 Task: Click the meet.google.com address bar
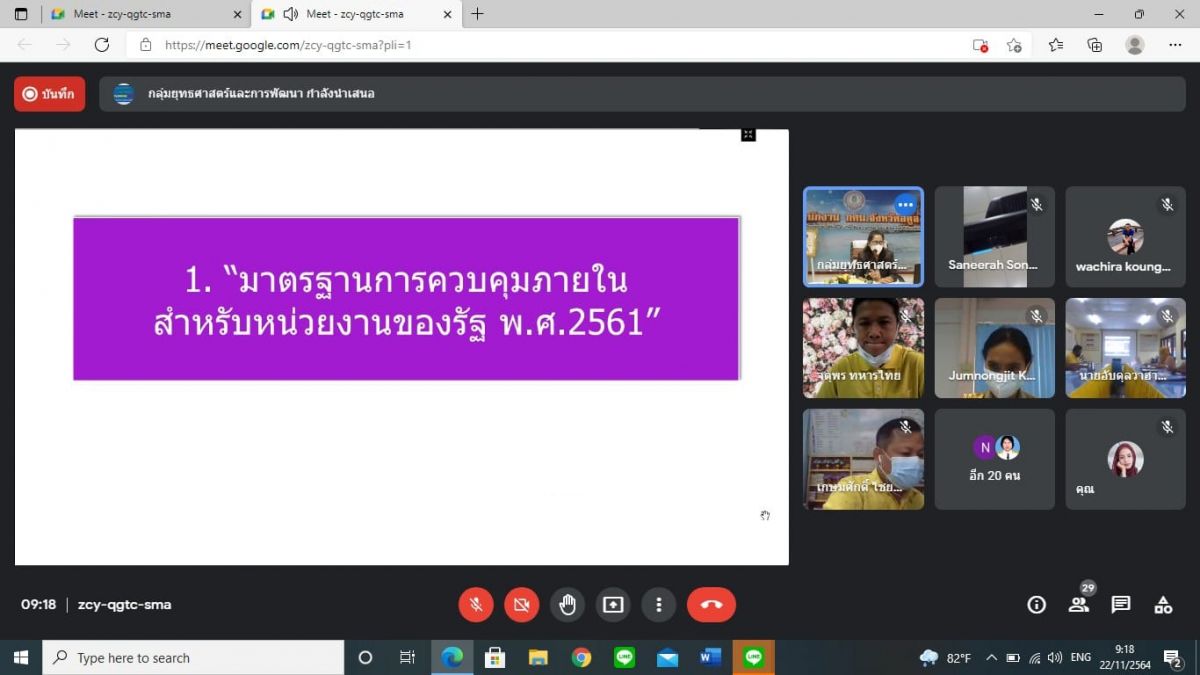click(550, 45)
